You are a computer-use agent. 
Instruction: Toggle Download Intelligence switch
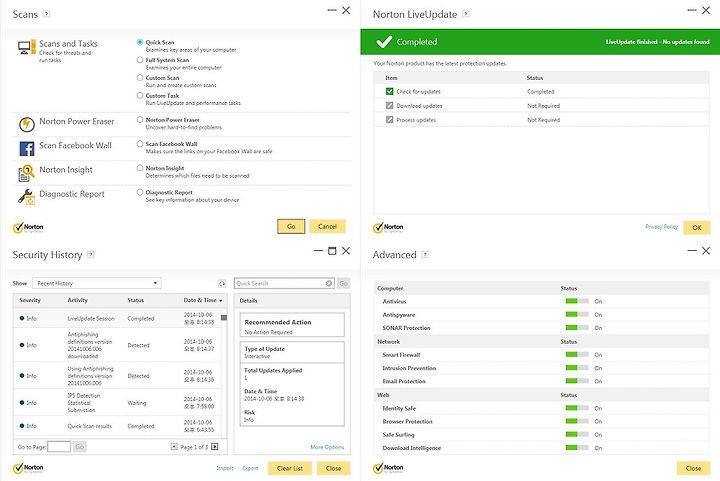577,447
